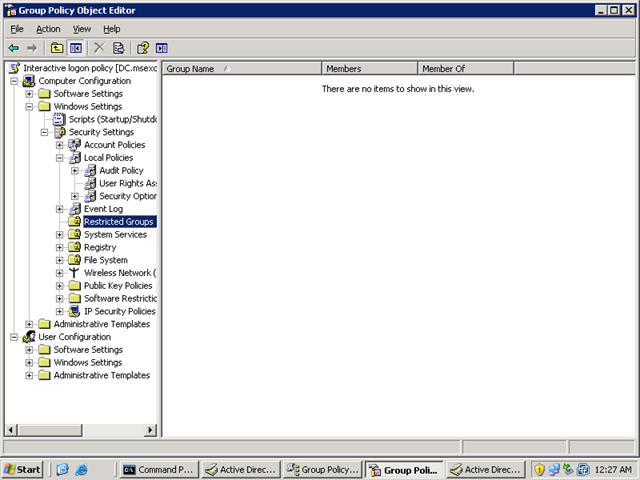Select the Software Restriction Policies item
The height and width of the screenshot is (480, 640).
(120, 298)
